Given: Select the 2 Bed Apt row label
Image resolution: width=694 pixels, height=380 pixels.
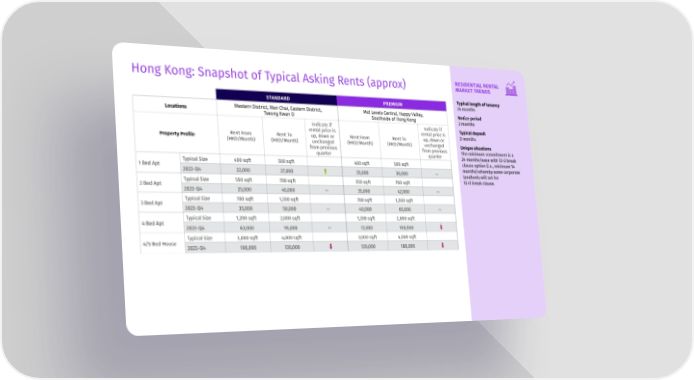Looking at the screenshot, I should (150, 183).
